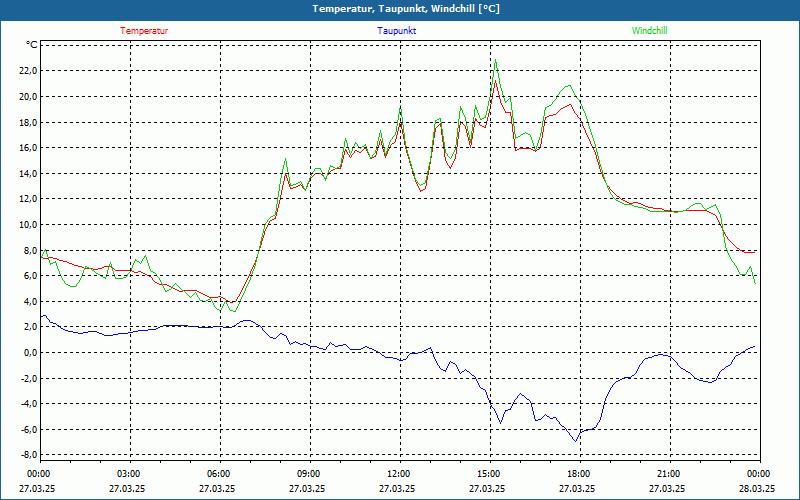Screen dimensions: 800x500
Task: Click the 18:00 time axis label
Action: [x=579, y=474]
